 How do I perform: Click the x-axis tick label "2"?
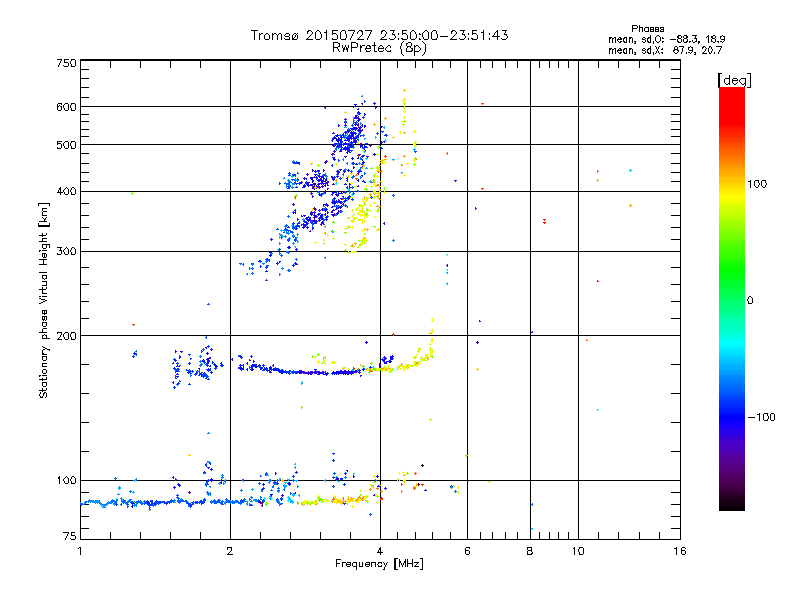[230, 551]
